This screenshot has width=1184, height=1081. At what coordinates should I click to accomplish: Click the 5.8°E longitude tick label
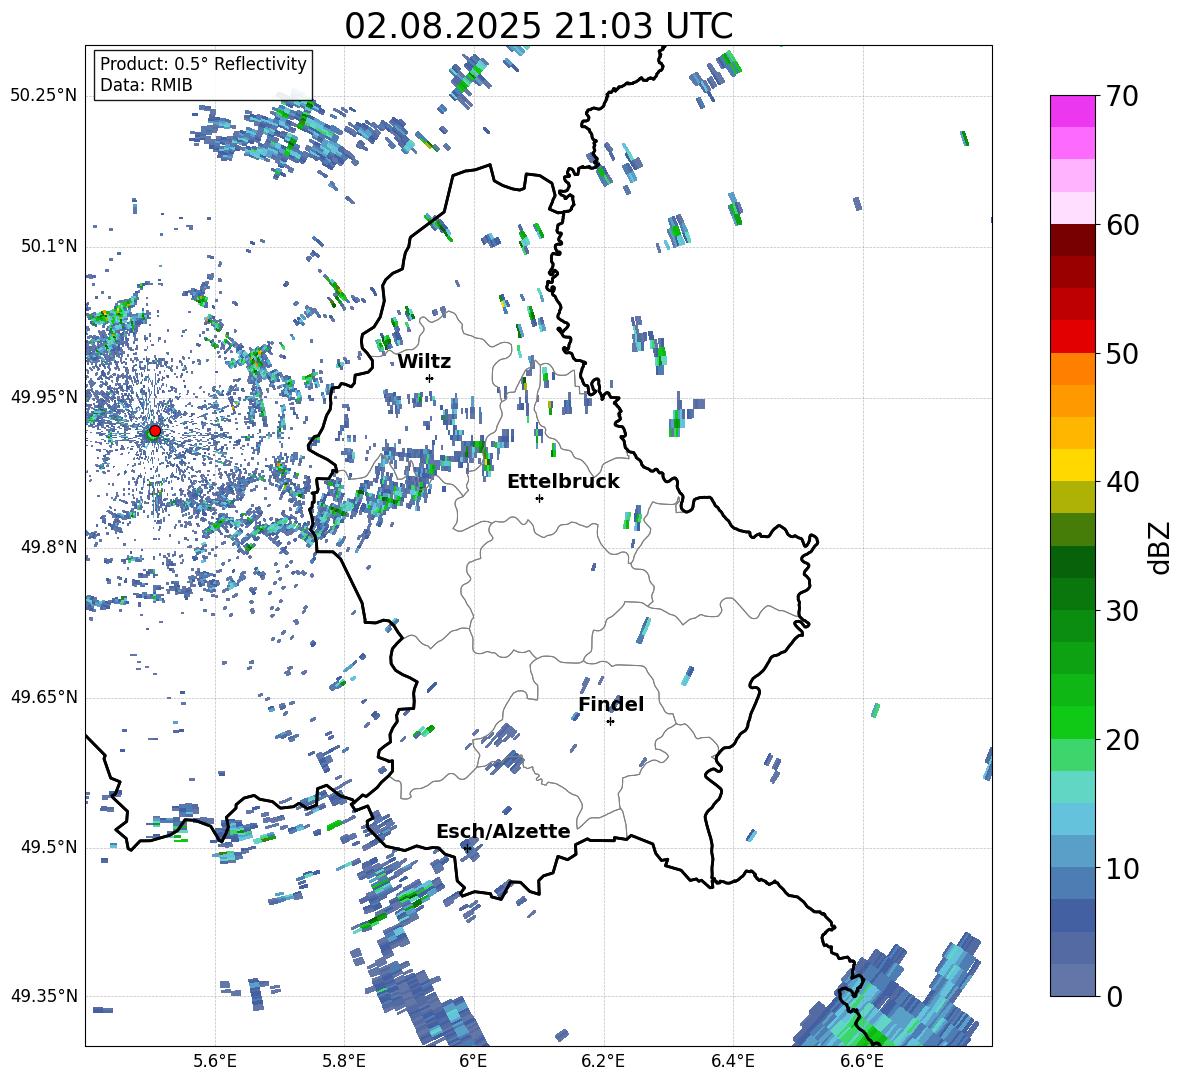click(x=344, y=1061)
